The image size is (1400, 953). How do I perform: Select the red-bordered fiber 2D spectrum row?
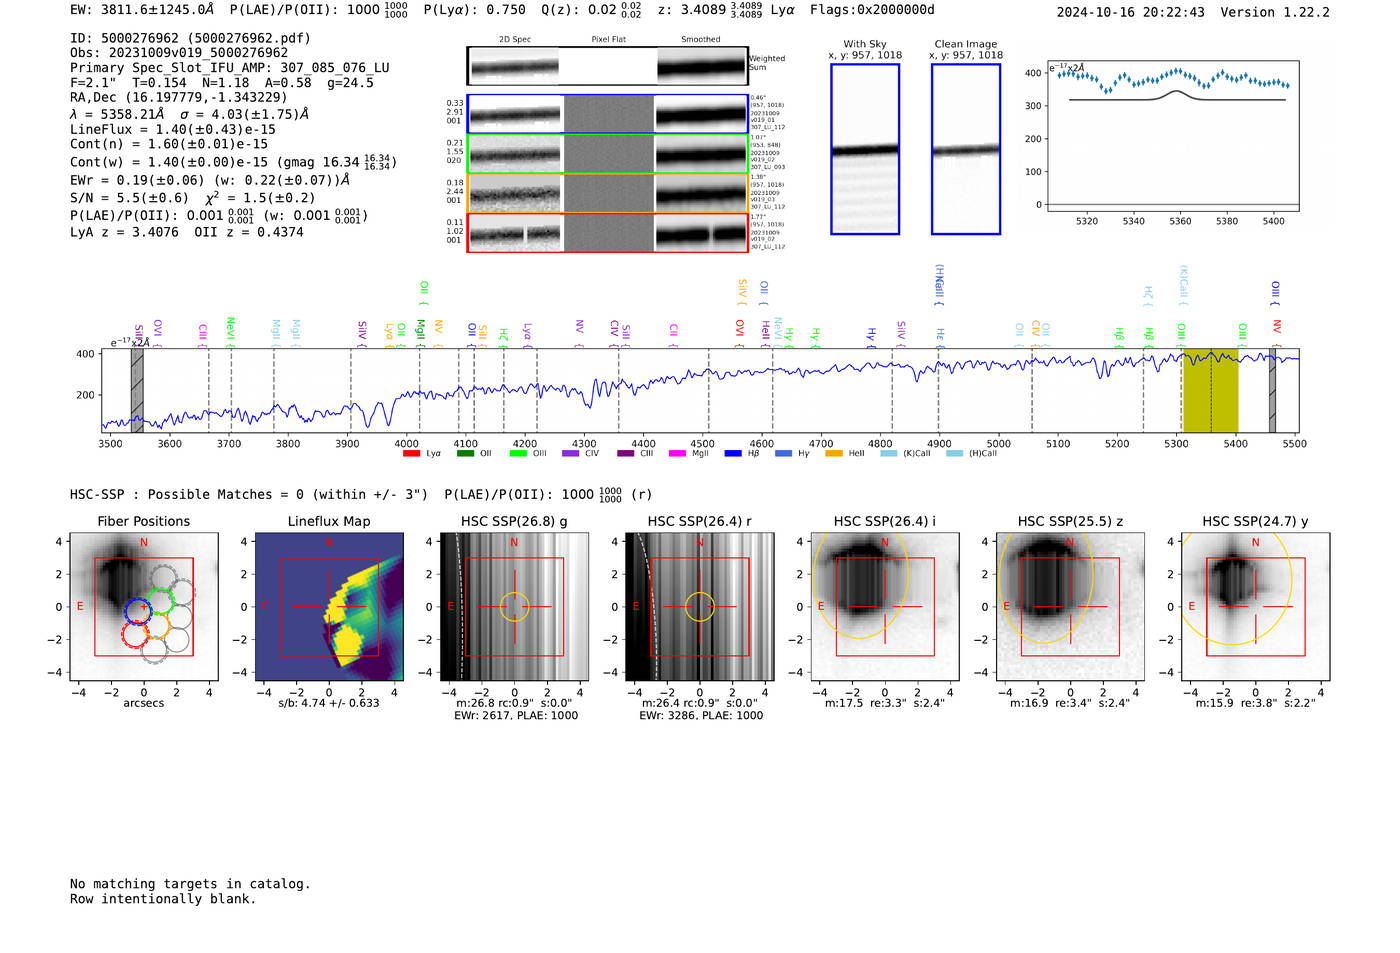[608, 233]
